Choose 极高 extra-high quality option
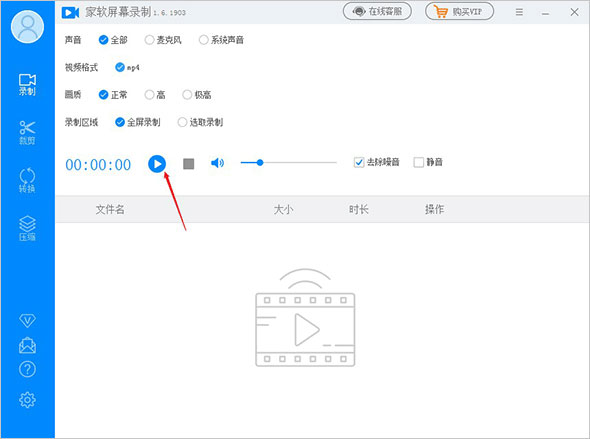The height and width of the screenshot is (439, 590). click(197, 95)
